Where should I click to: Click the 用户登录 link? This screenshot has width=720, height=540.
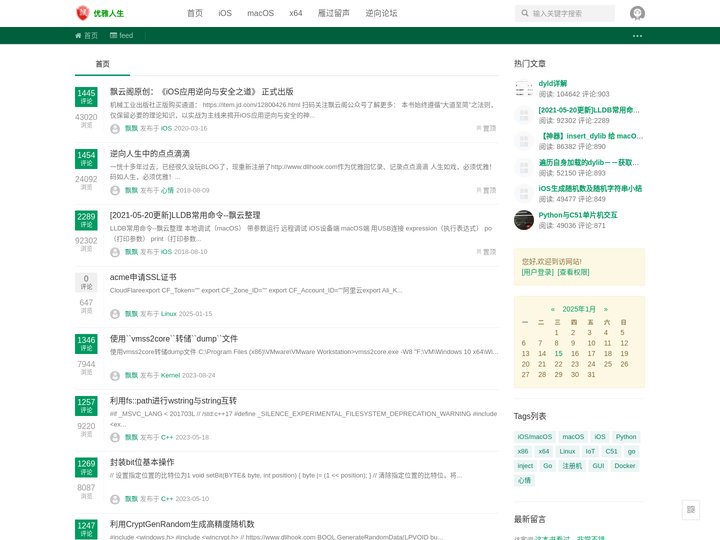click(x=538, y=272)
